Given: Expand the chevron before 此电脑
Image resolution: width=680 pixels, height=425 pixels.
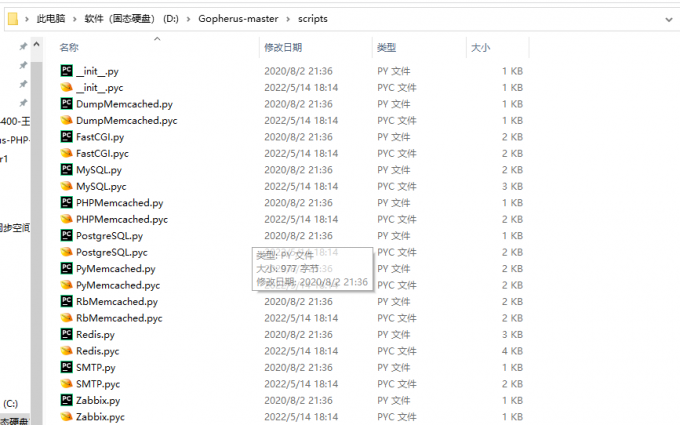Looking at the screenshot, I should pyautogui.click(x=27, y=19).
